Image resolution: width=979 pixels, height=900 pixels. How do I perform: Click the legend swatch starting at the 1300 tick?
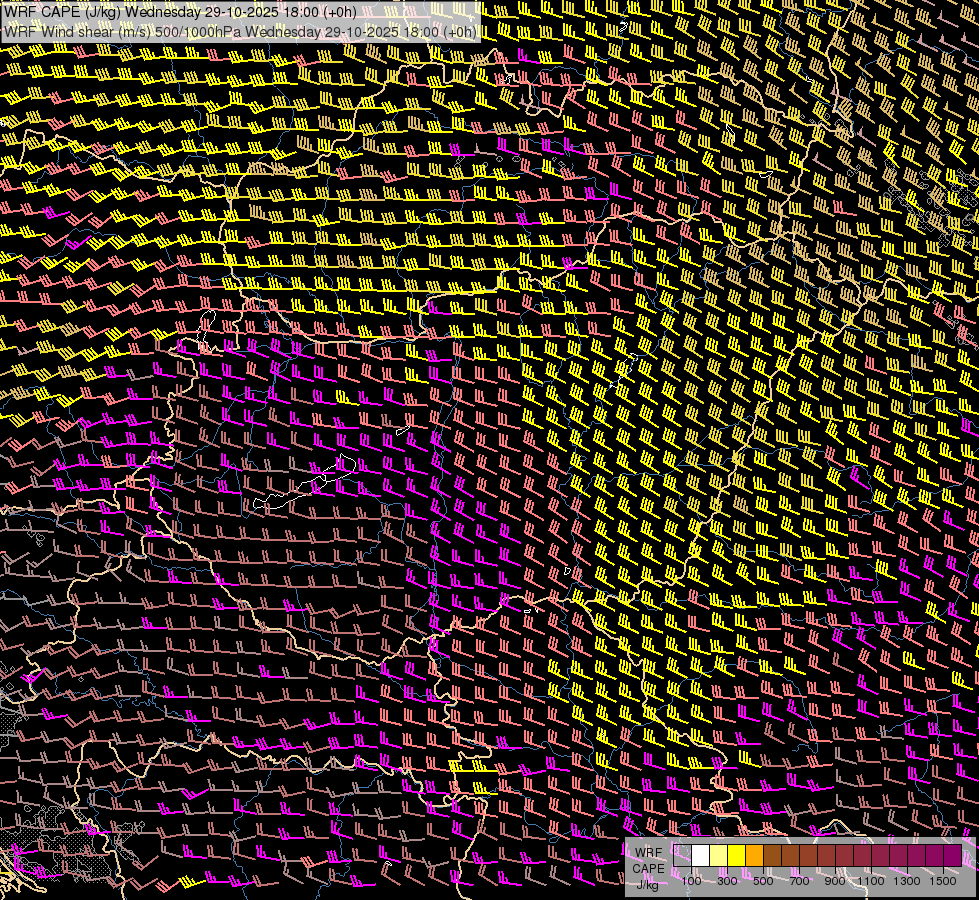[917, 856]
